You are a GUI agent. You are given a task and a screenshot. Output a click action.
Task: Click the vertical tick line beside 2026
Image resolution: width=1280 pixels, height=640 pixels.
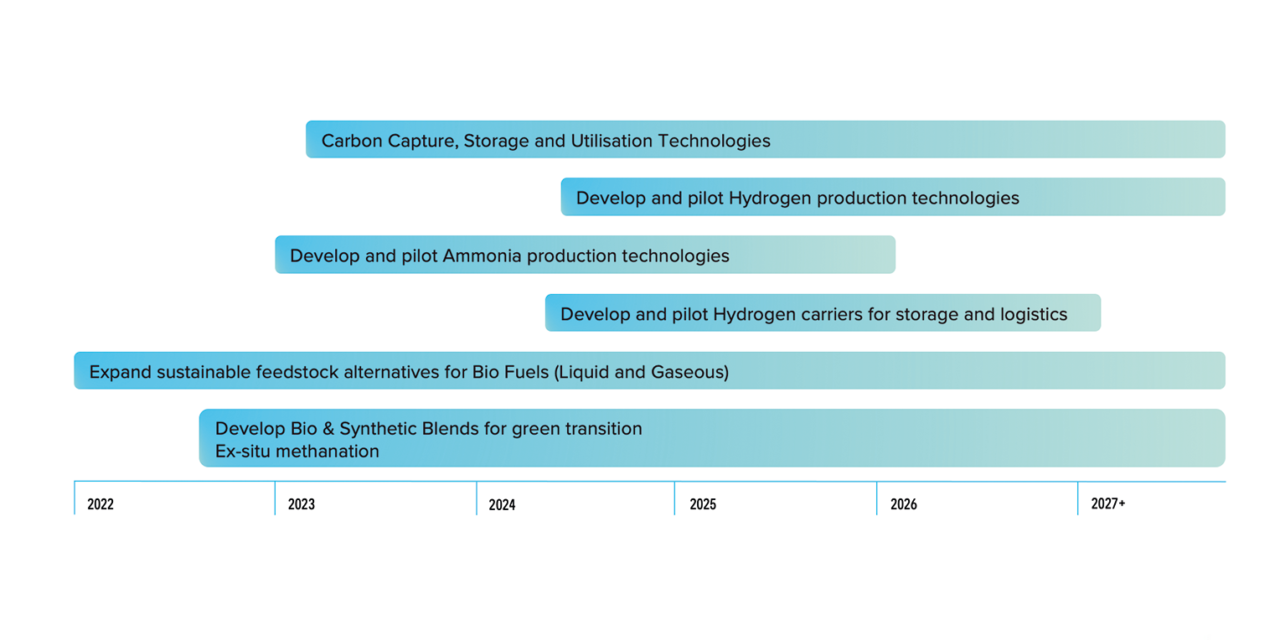coord(877,498)
